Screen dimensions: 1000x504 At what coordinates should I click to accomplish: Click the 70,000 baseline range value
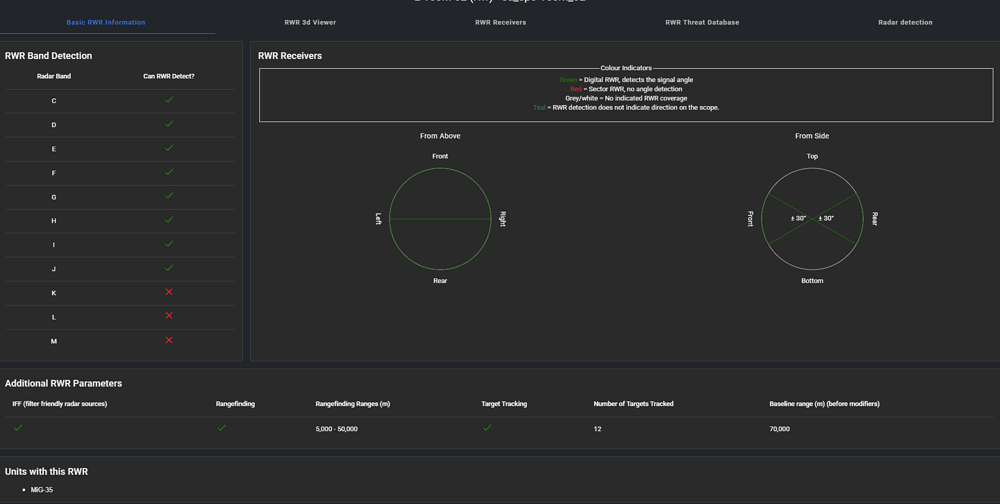[x=780, y=429]
